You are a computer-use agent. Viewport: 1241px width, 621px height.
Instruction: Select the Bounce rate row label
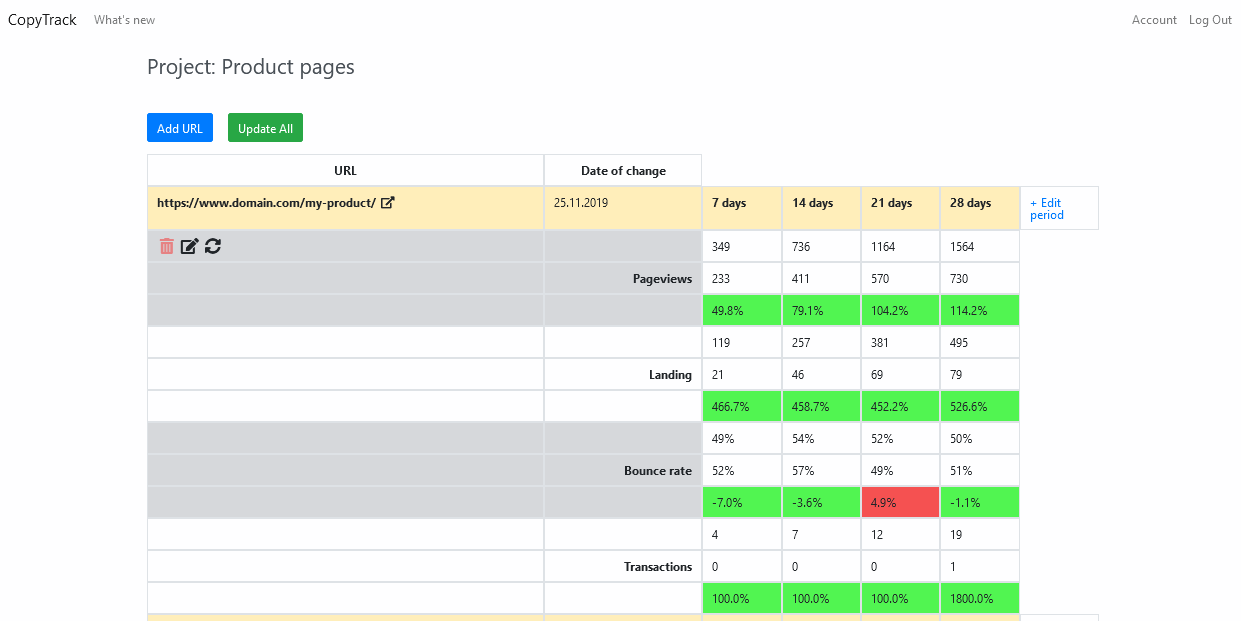coord(658,471)
